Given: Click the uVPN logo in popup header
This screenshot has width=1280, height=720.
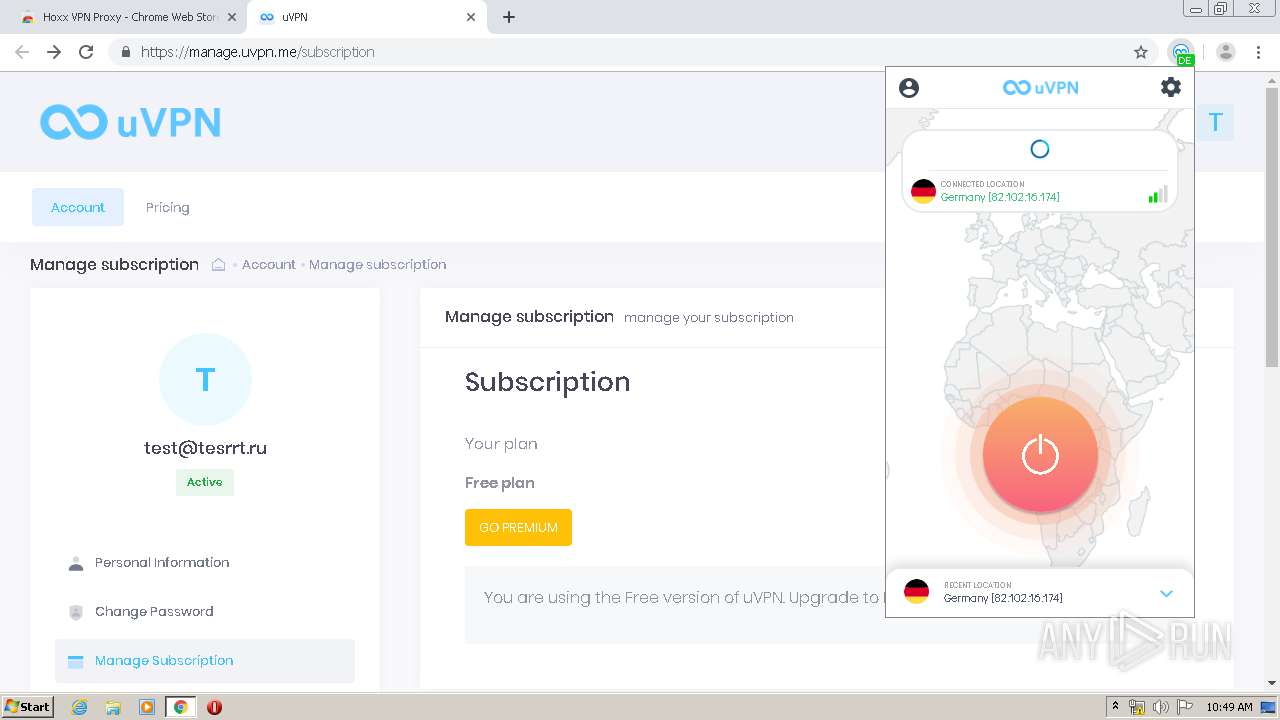Looking at the screenshot, I should 1040,87.
